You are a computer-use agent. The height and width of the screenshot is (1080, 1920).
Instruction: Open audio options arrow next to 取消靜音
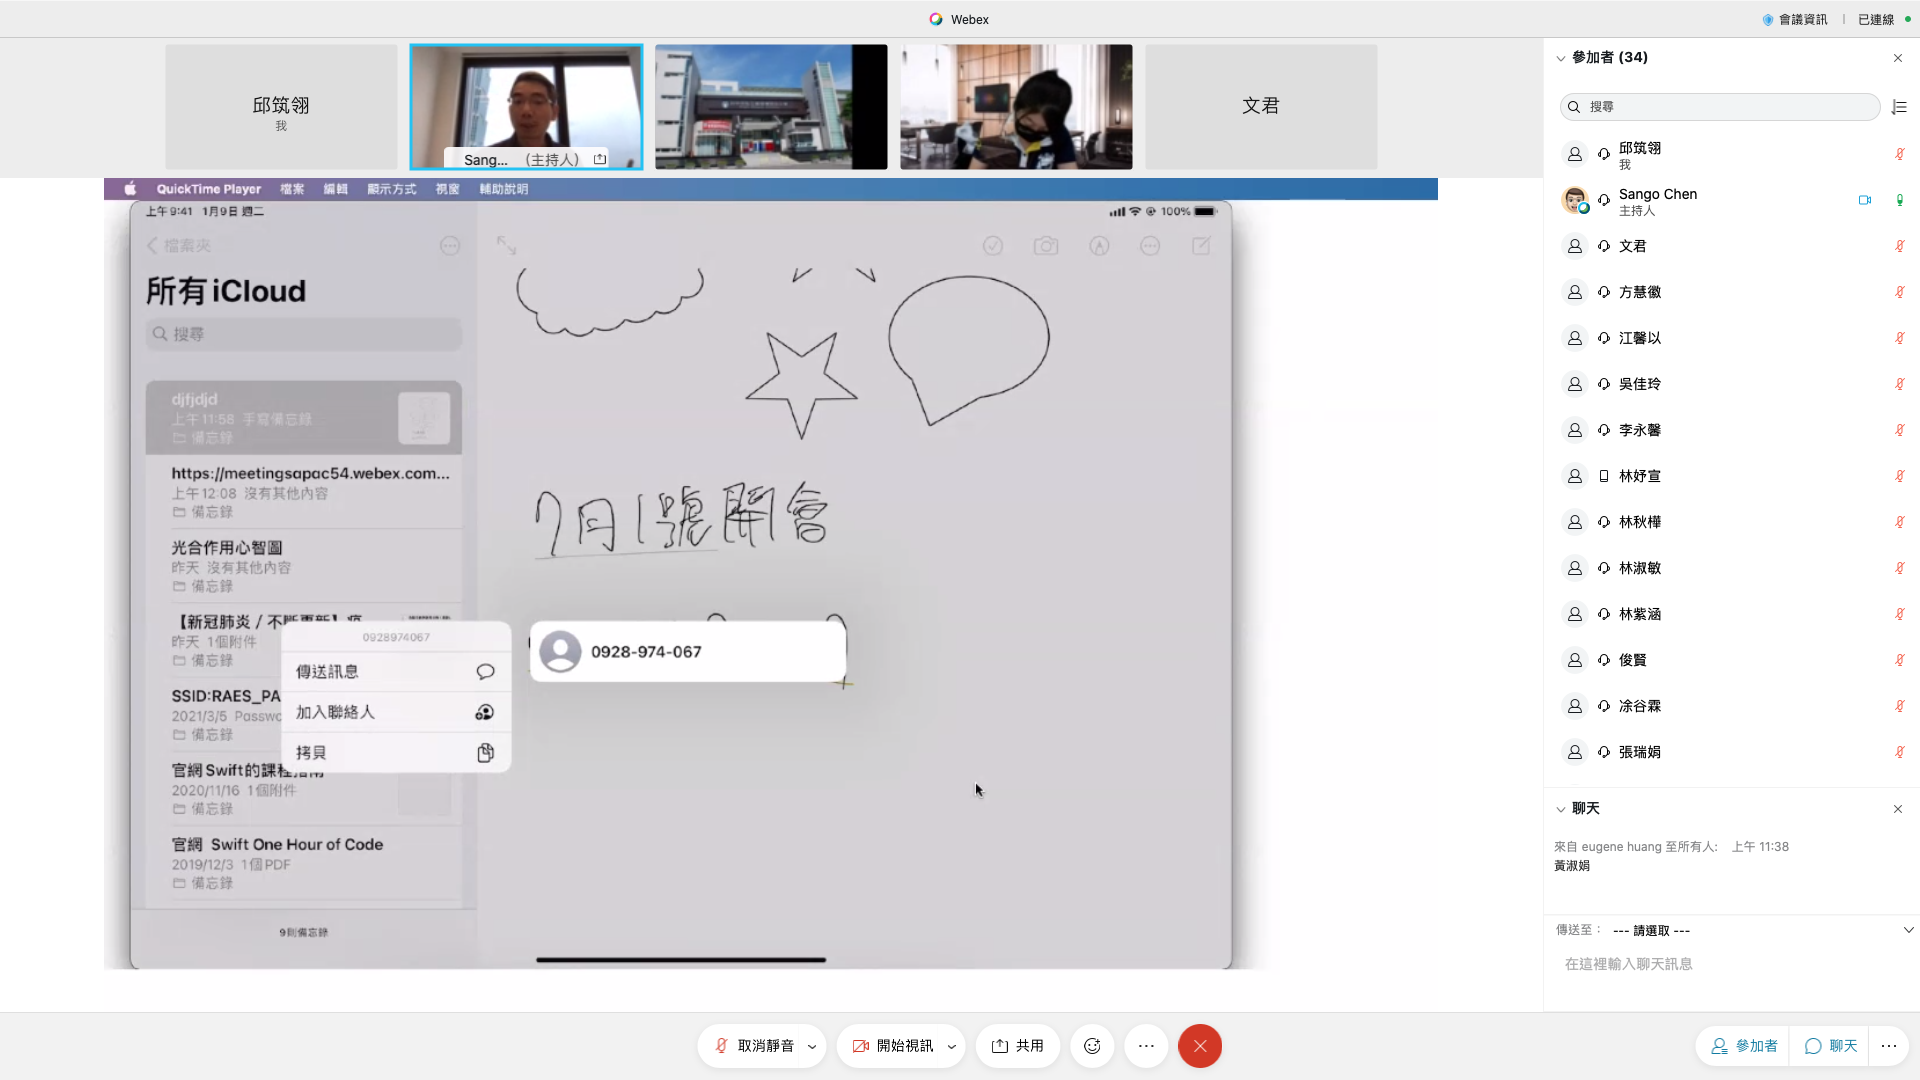(812, 1047)
